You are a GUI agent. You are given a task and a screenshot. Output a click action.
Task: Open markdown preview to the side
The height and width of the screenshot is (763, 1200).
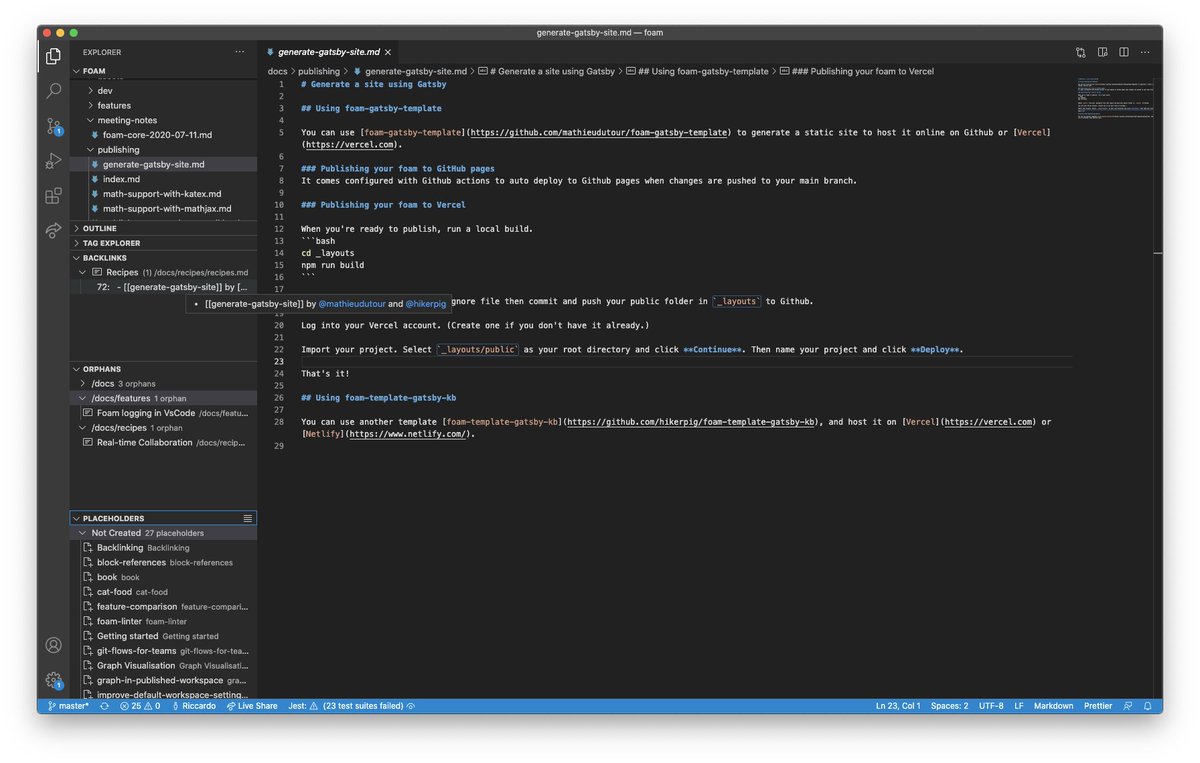point(1103,52)
